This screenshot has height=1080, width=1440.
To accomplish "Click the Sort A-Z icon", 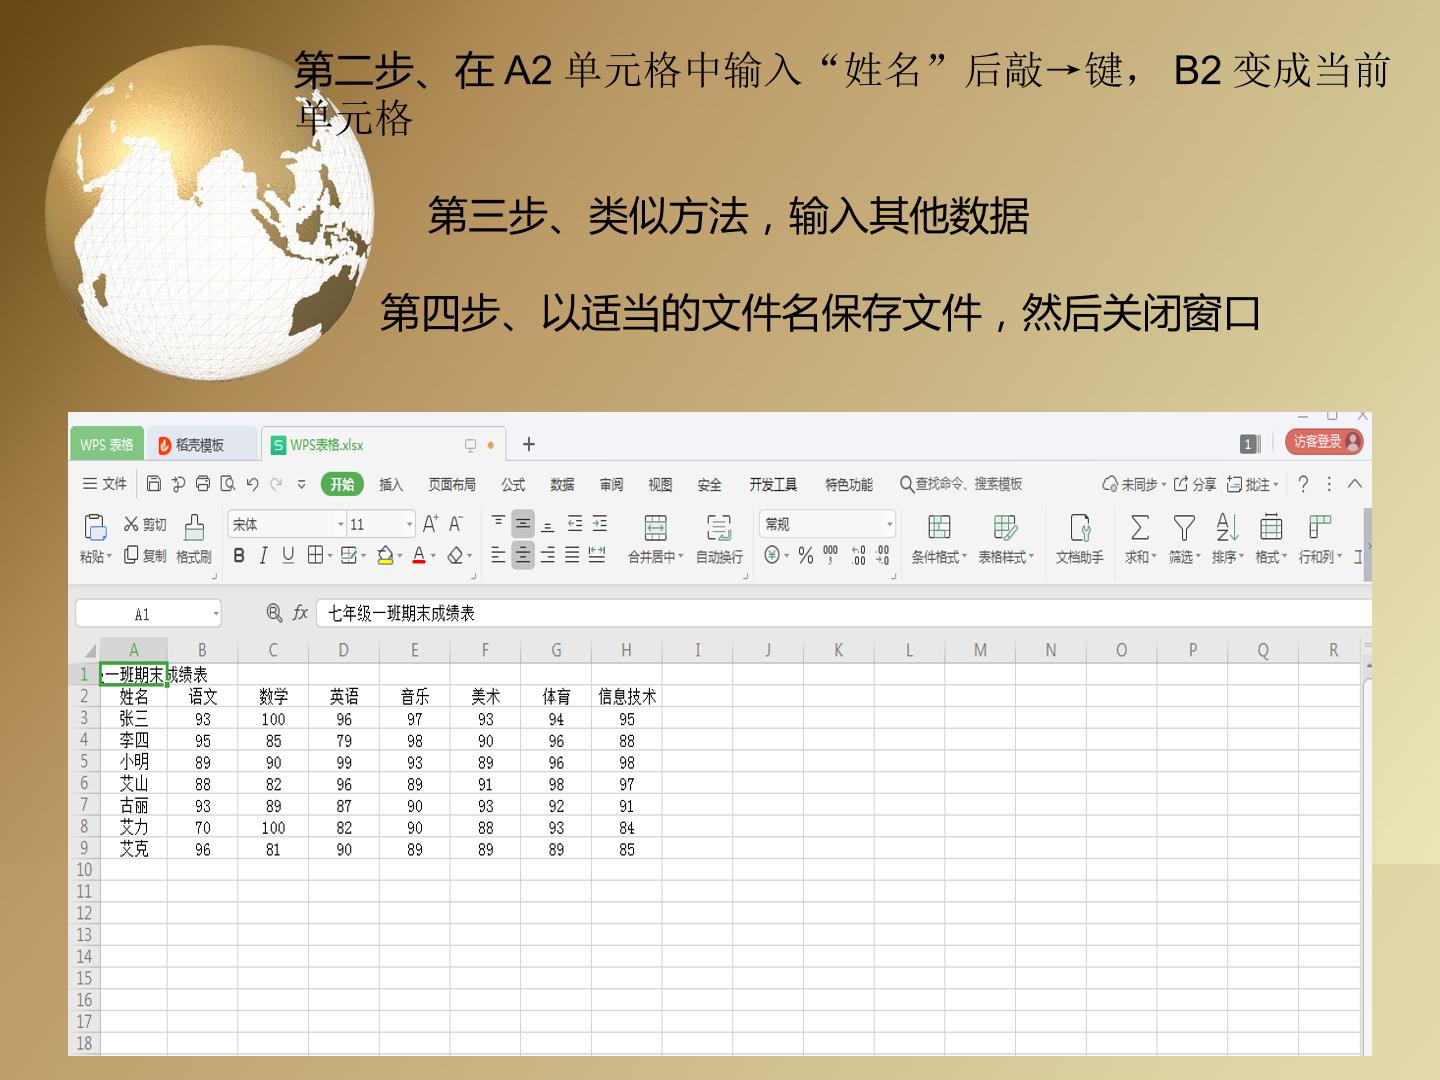I will click(x=1227, y=527).
